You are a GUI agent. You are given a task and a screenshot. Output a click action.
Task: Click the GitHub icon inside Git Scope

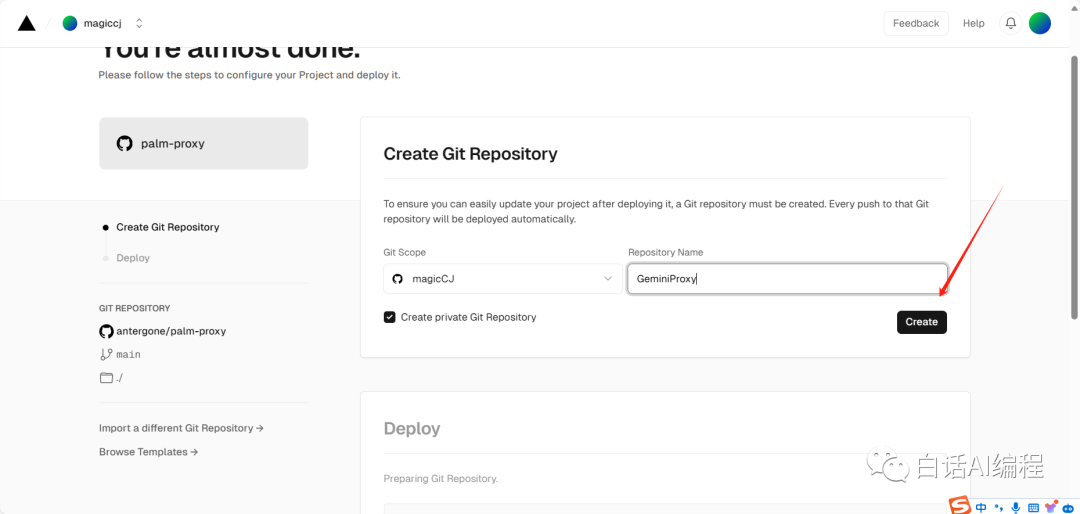(x=397, y=279)
